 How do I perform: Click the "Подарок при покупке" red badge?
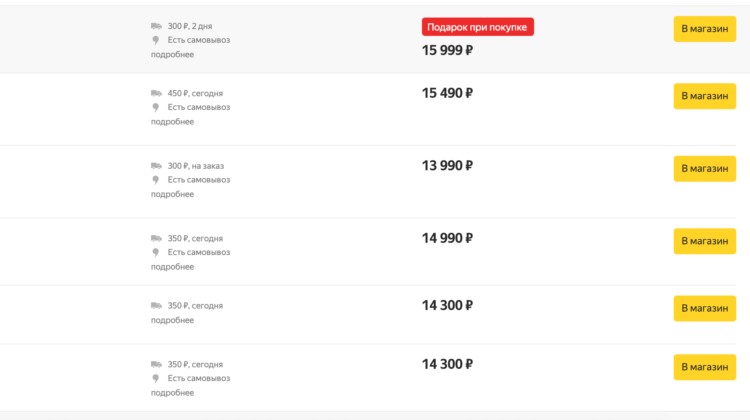tap(477, 27)
